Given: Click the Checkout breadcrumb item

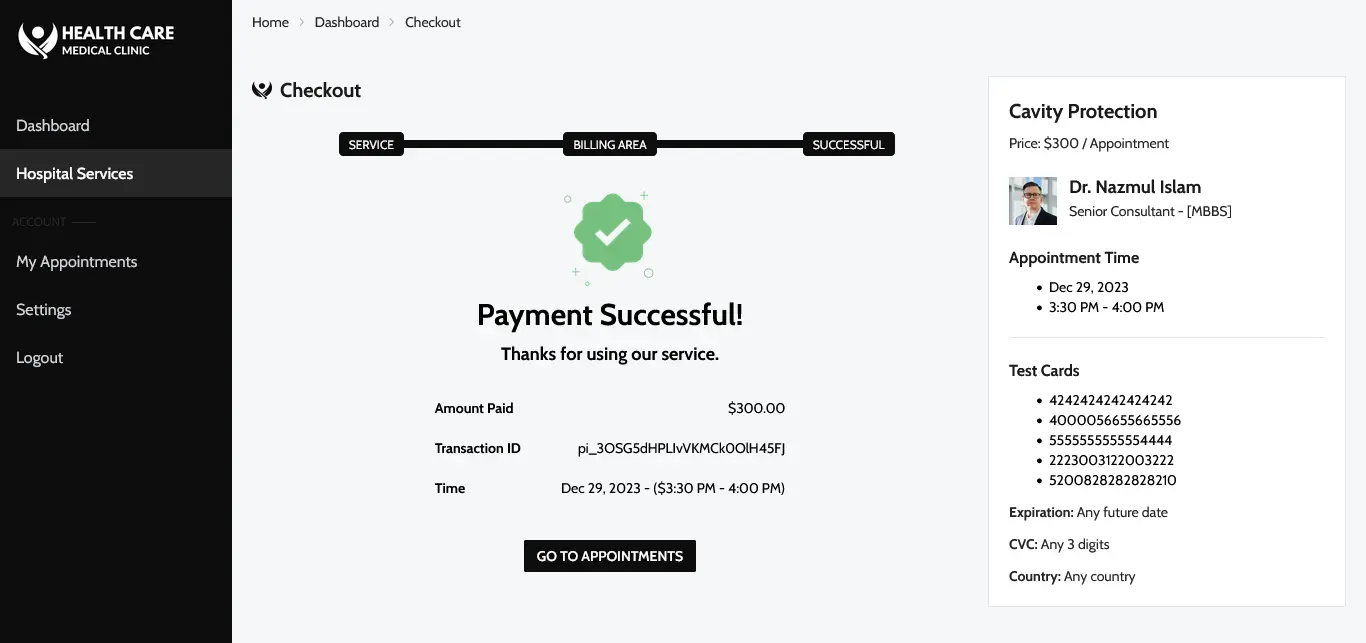Looking at the screenshot, I should pos(433,22).
